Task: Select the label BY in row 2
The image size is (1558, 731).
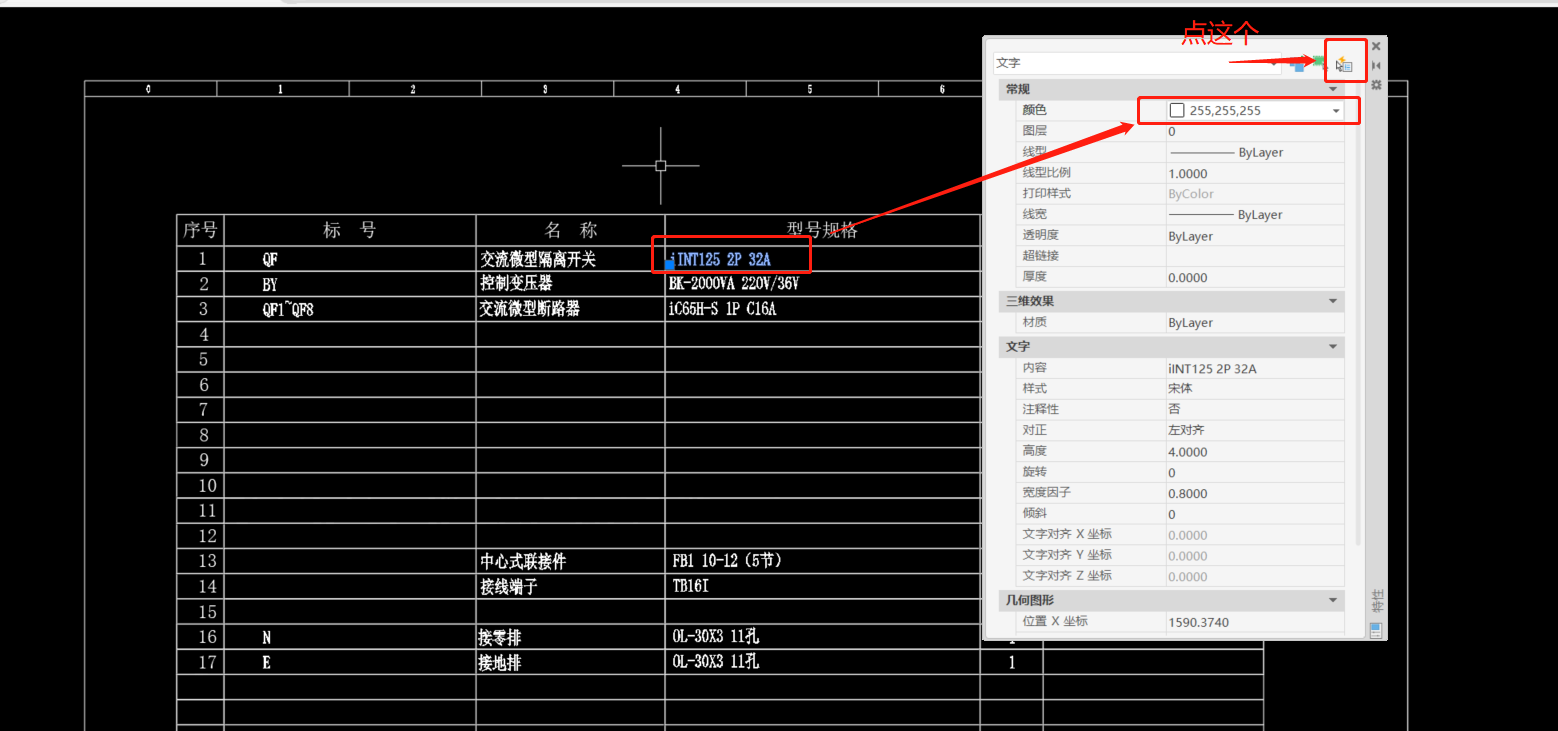Action: point(270,285)
